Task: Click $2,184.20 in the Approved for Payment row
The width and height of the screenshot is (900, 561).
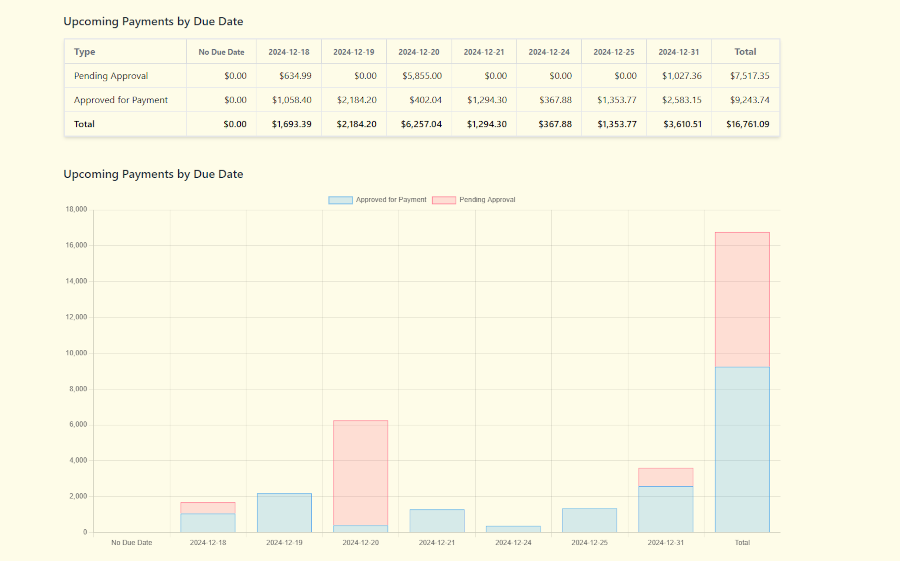Action: tap(356, 100)
